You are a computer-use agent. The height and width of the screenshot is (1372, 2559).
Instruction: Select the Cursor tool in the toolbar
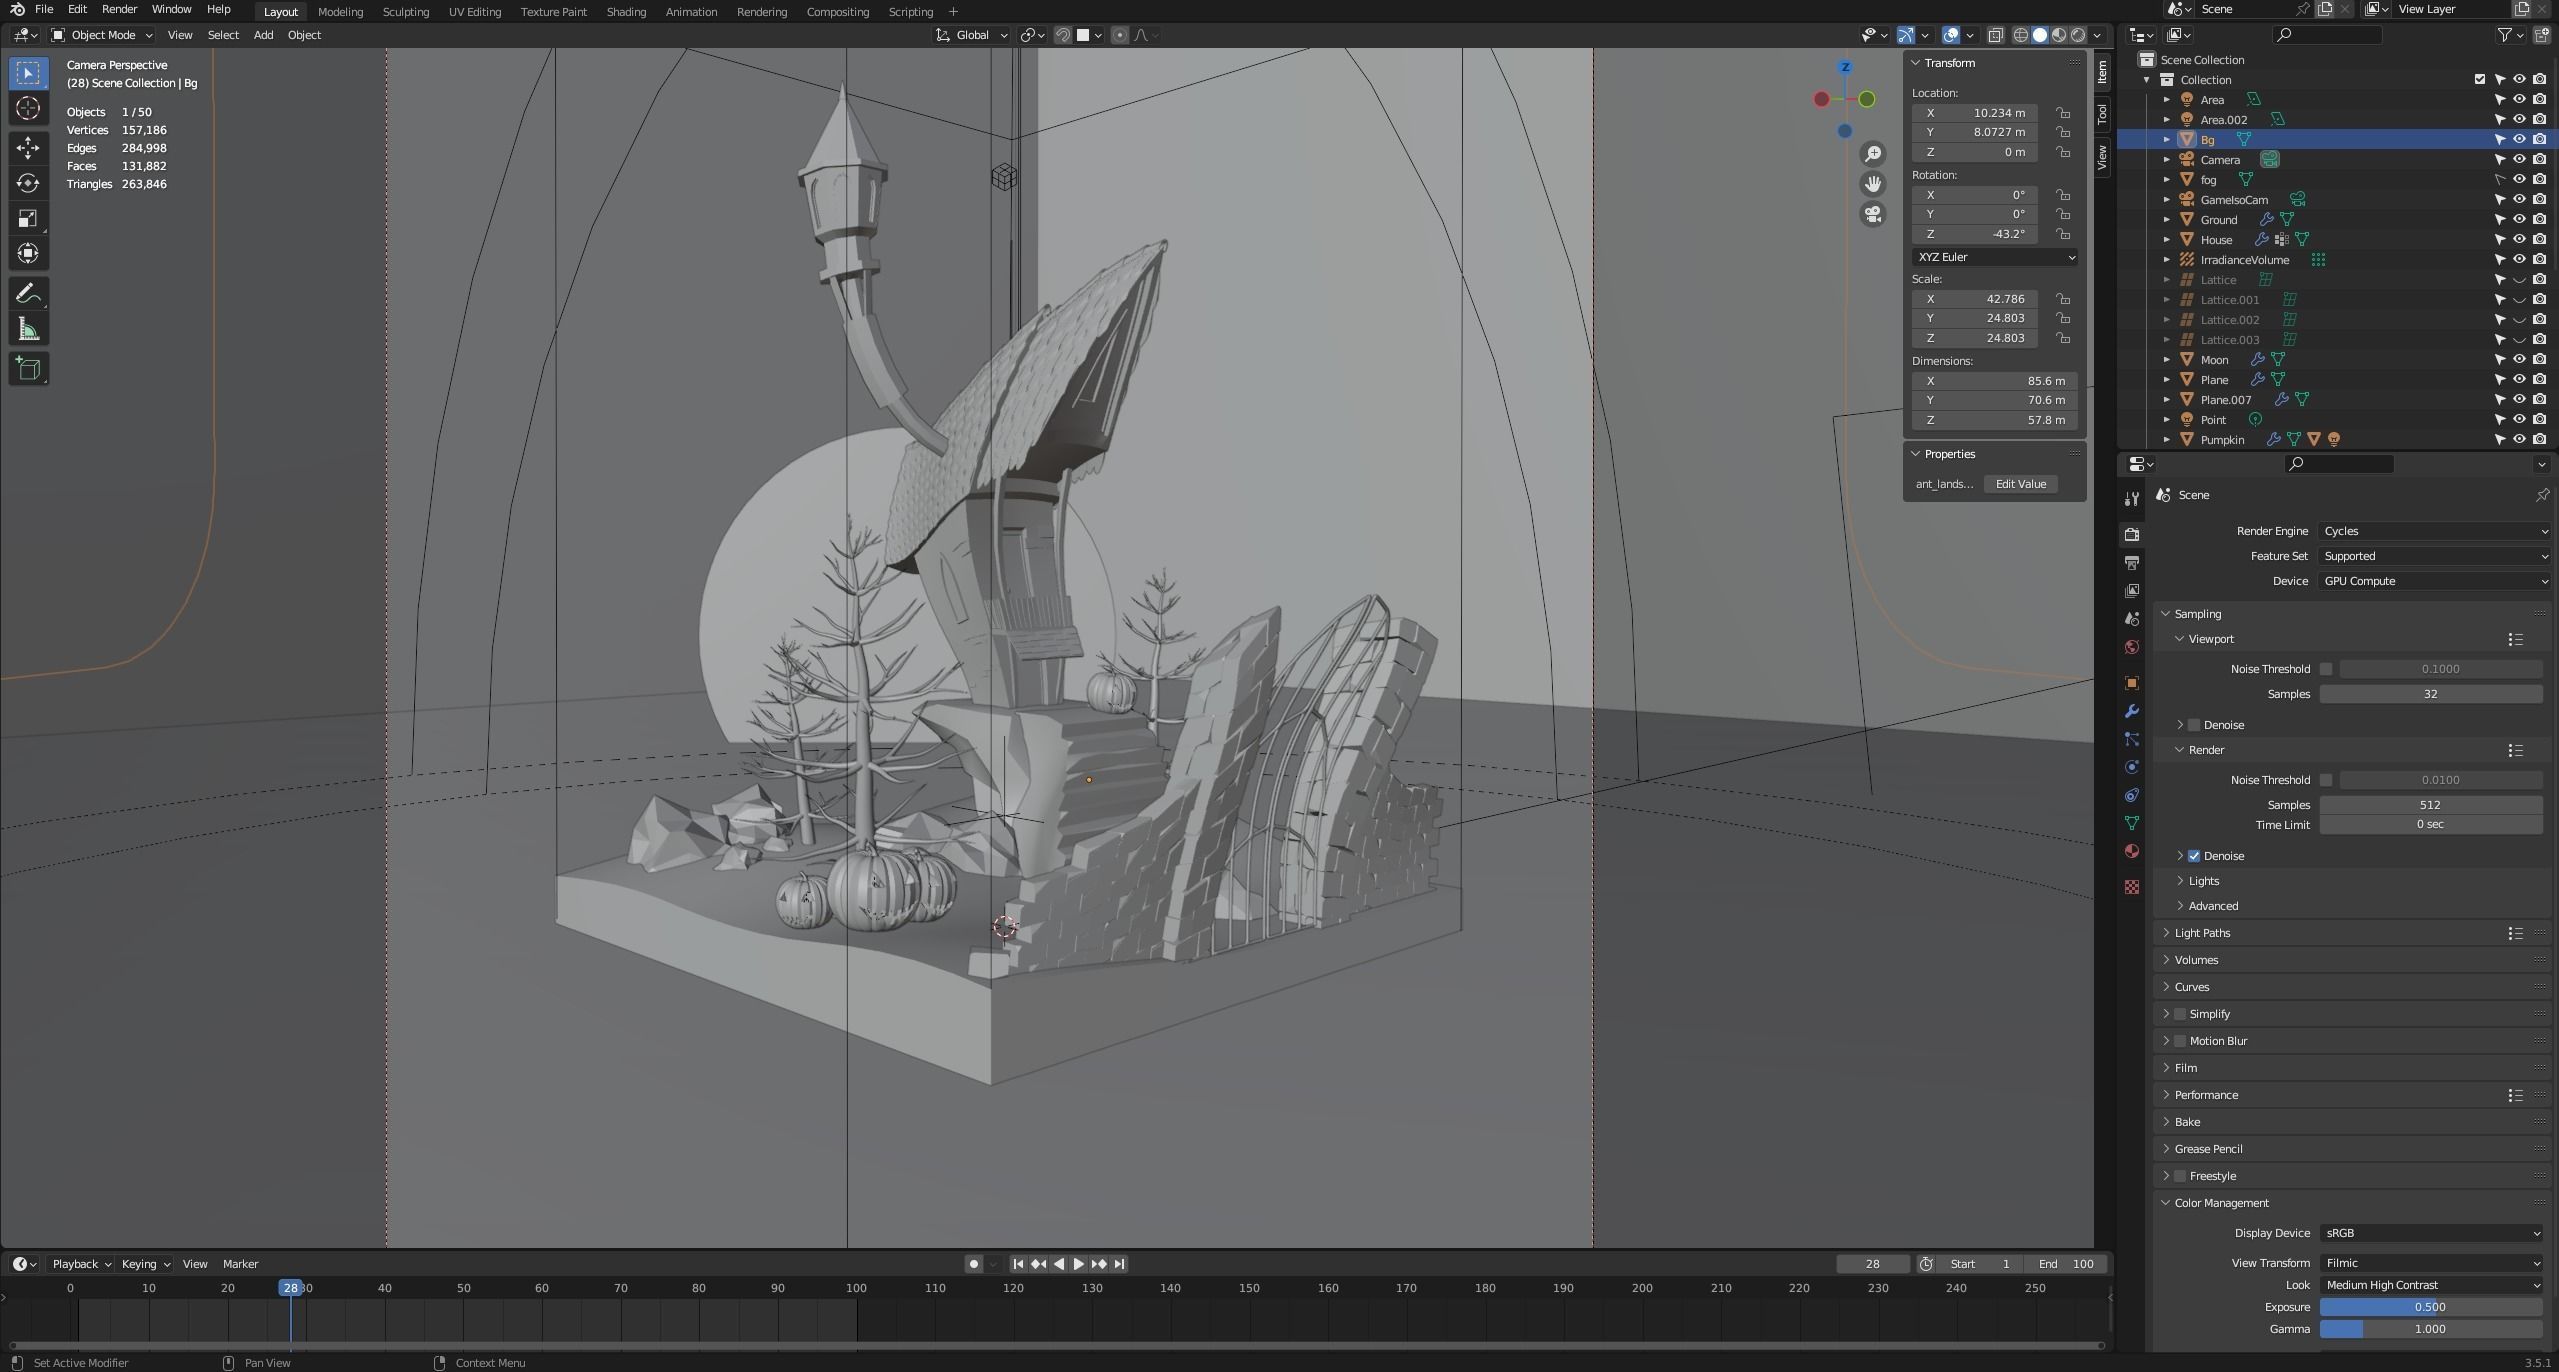28,108
